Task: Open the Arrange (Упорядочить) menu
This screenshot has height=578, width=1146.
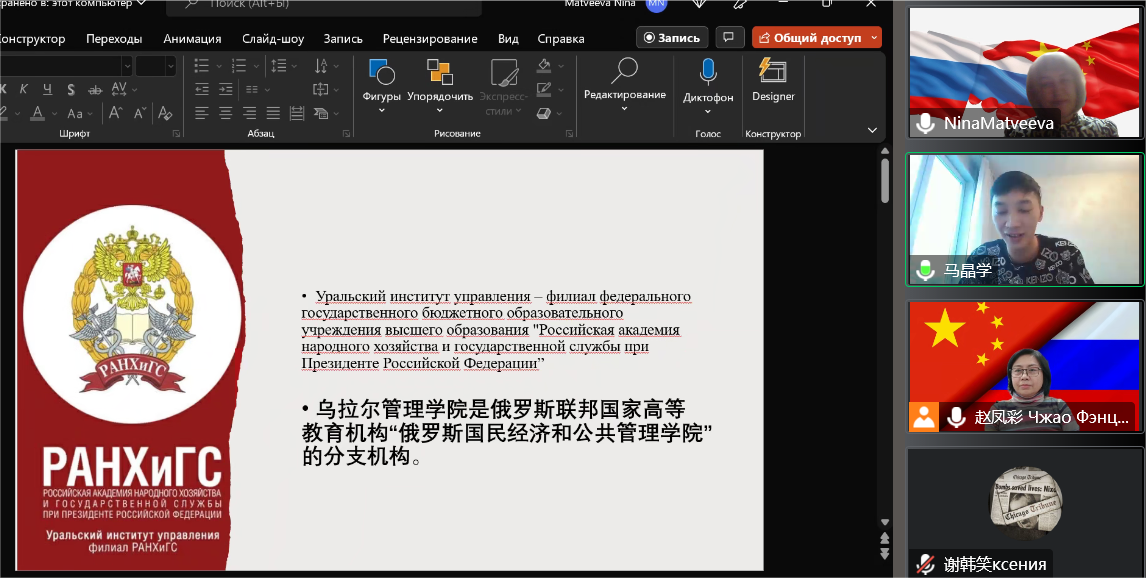Action: pos(440,87)
